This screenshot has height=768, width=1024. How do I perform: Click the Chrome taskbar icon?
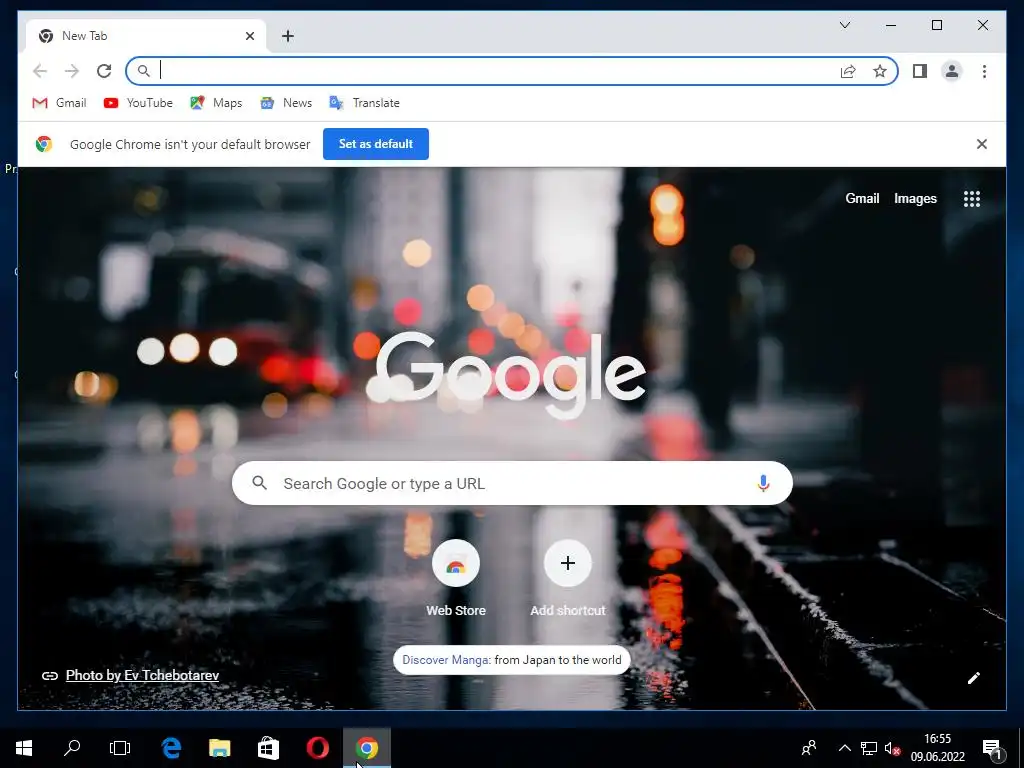tap(367, 748)
